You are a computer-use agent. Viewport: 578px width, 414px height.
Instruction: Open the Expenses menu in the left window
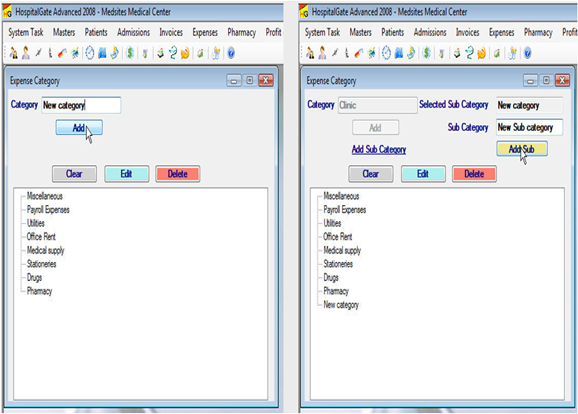click(x=205, y=32)
